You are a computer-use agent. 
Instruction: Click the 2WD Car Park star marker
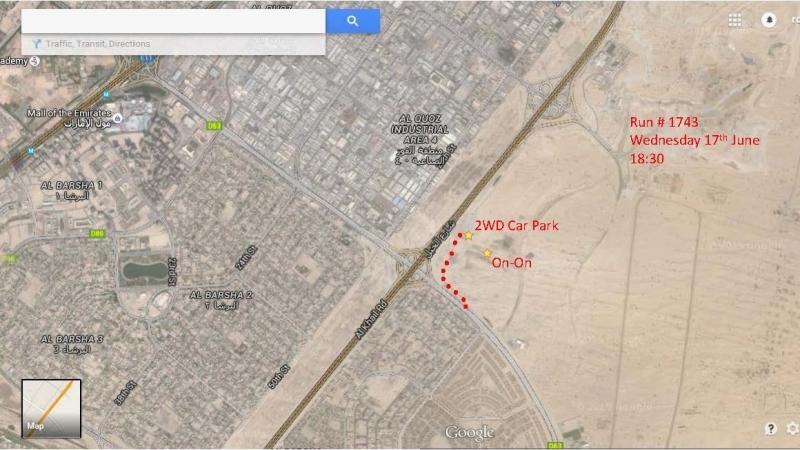point(468,235)
